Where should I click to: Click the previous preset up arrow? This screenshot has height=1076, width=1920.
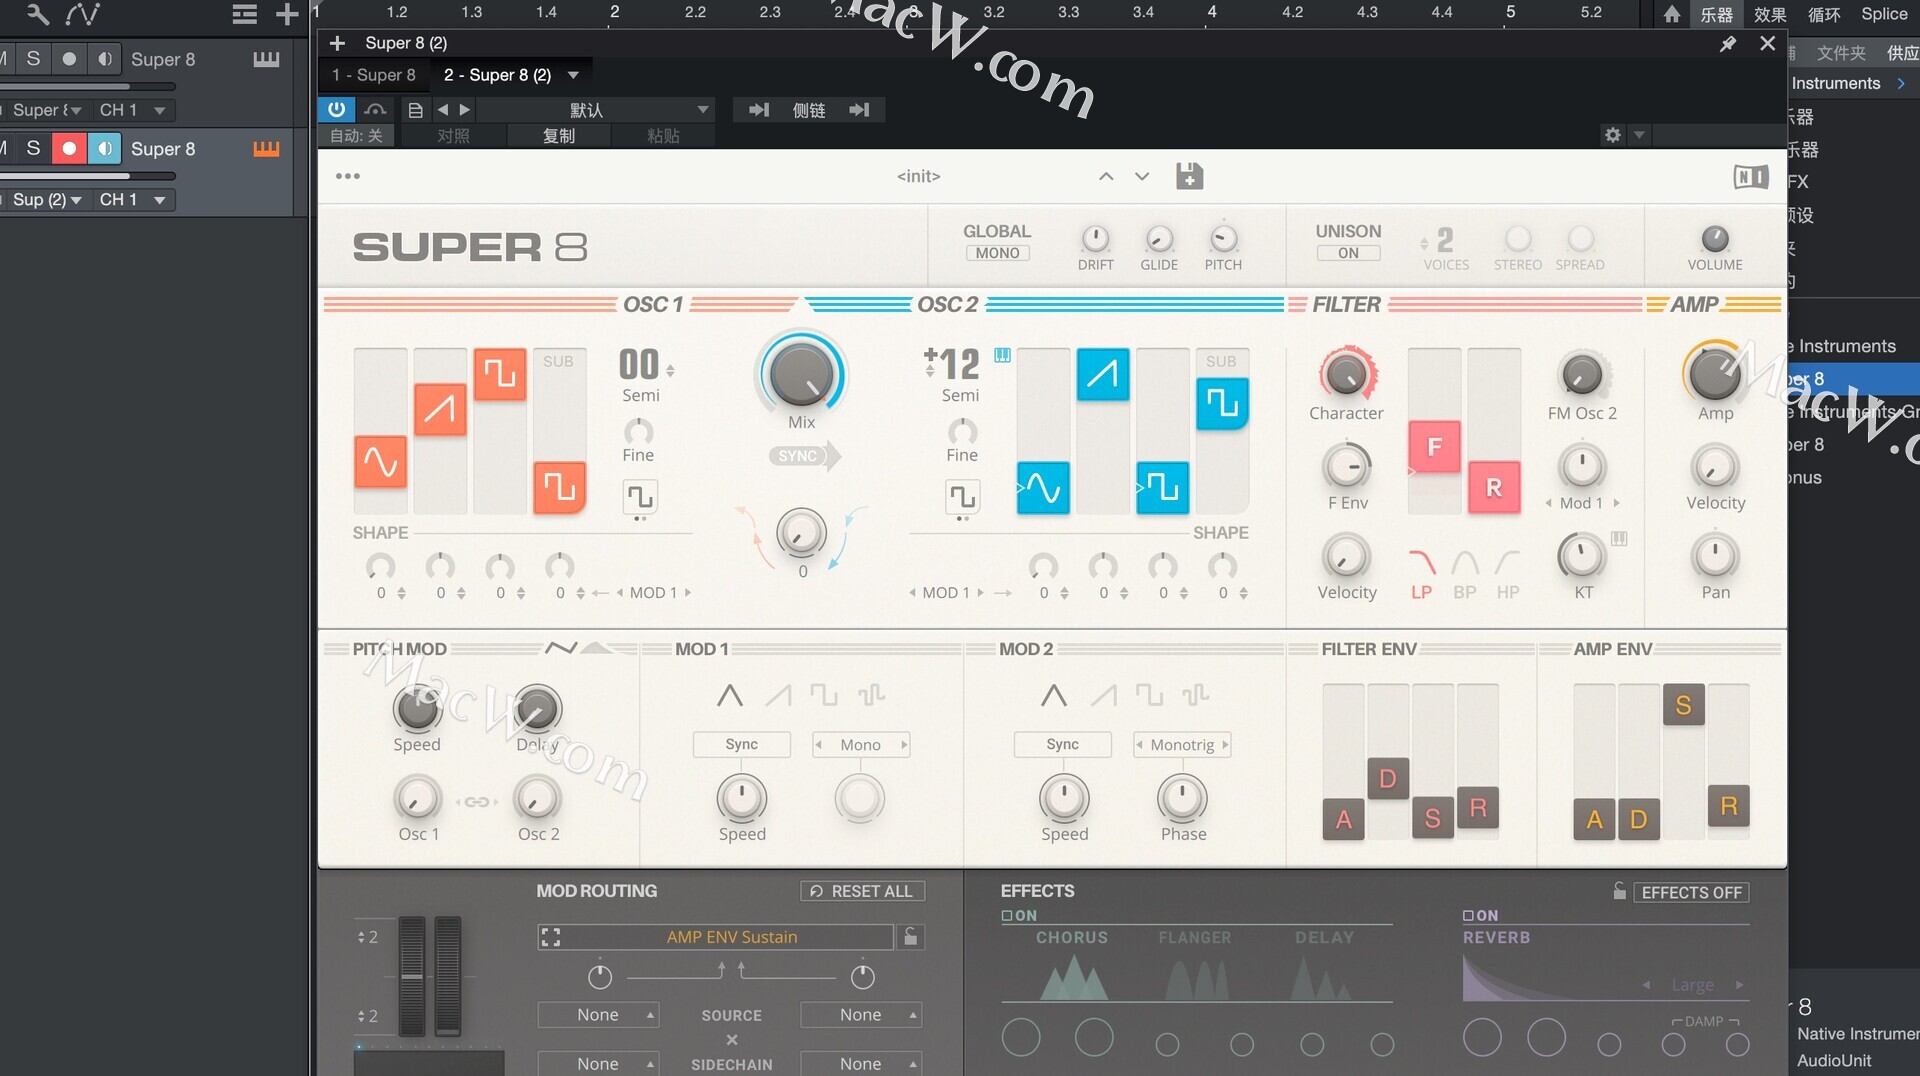click(x=1106, y=176)
